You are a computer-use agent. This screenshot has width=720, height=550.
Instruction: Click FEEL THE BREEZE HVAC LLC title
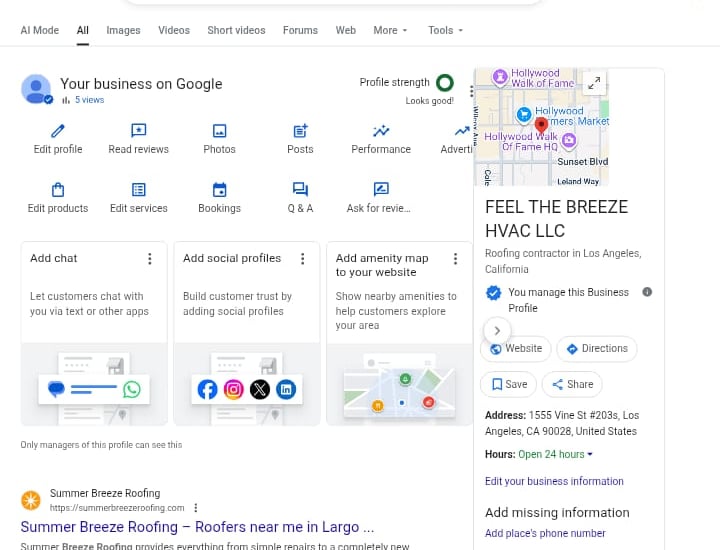point(557,219)
